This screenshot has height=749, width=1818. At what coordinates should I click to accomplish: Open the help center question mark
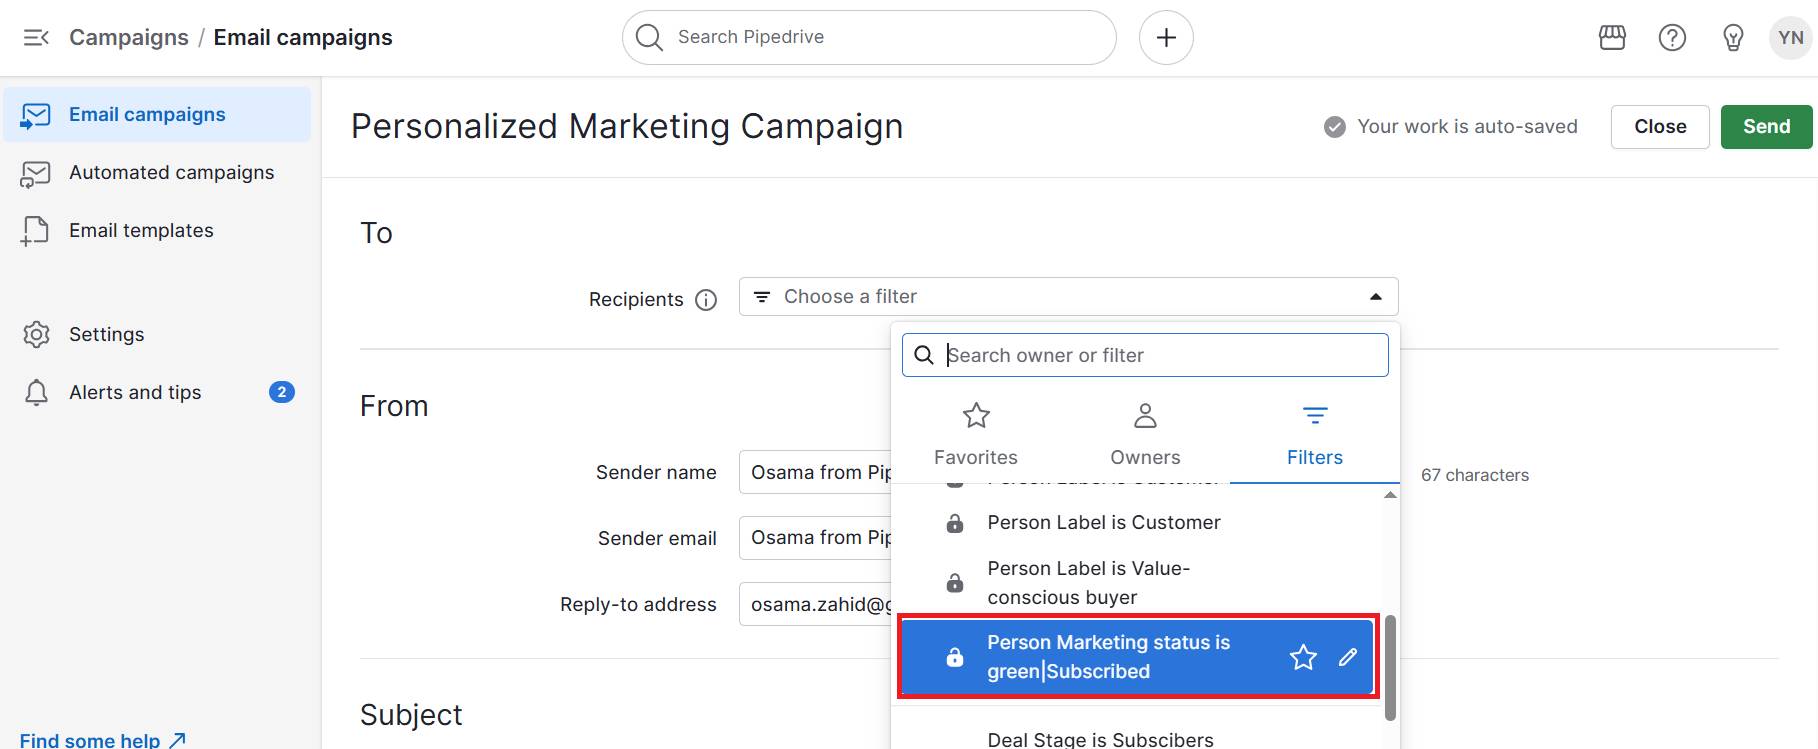point(1673,37)
